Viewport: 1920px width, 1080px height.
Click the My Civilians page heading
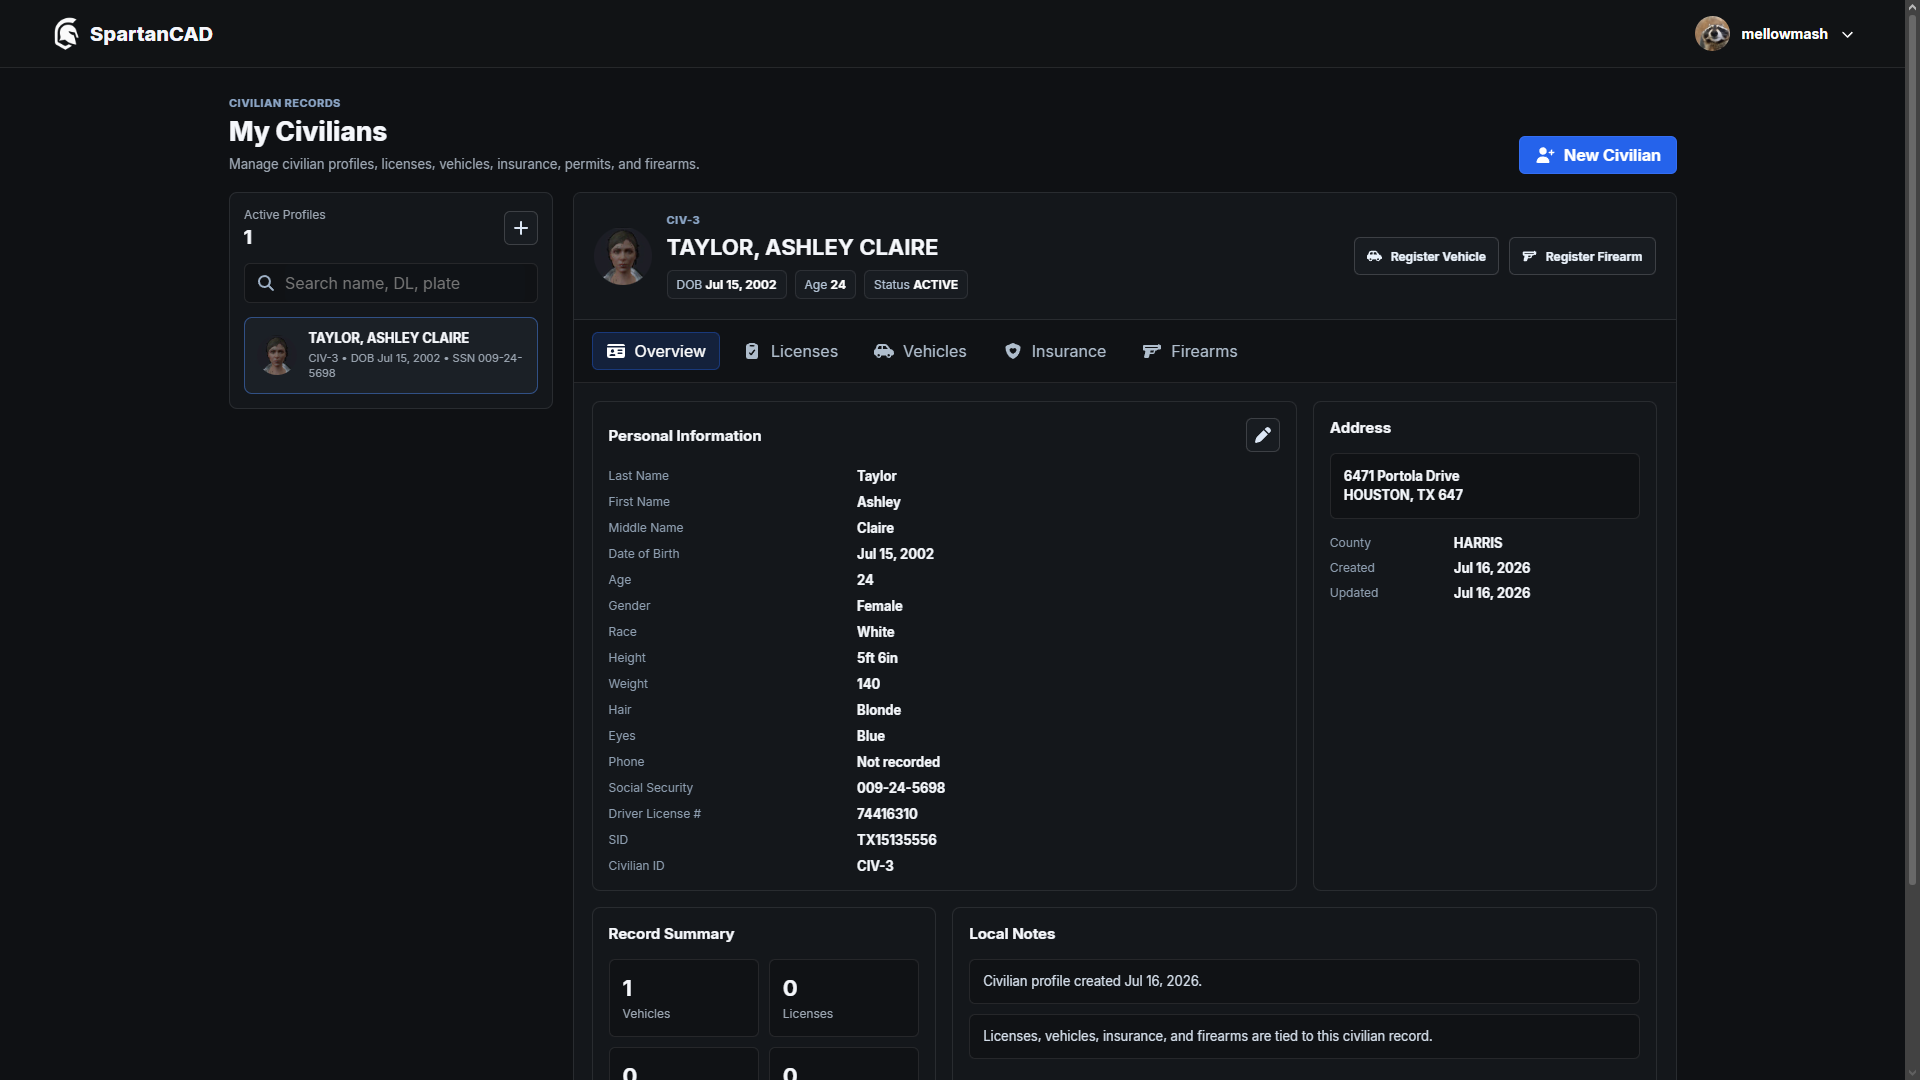pos(308,132)
